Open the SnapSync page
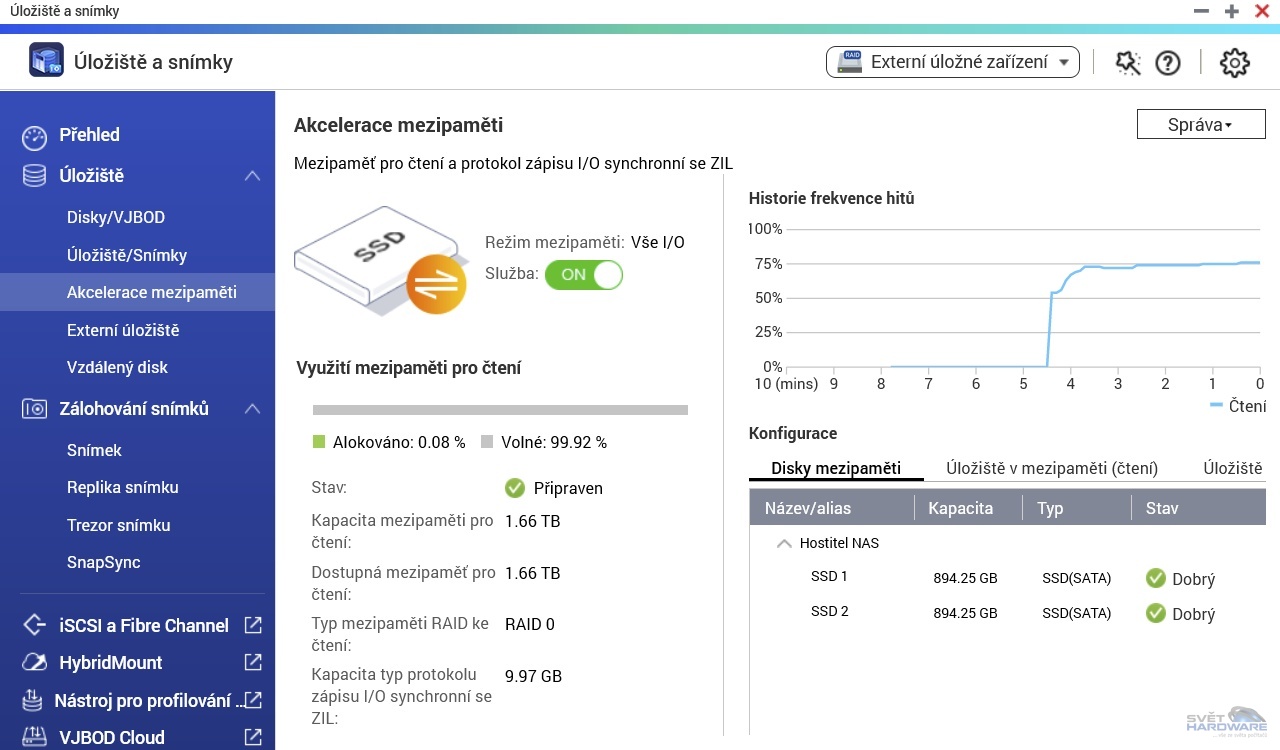Image resolution: width=1280 pixels, height=750 pixels. pos(103,562)
